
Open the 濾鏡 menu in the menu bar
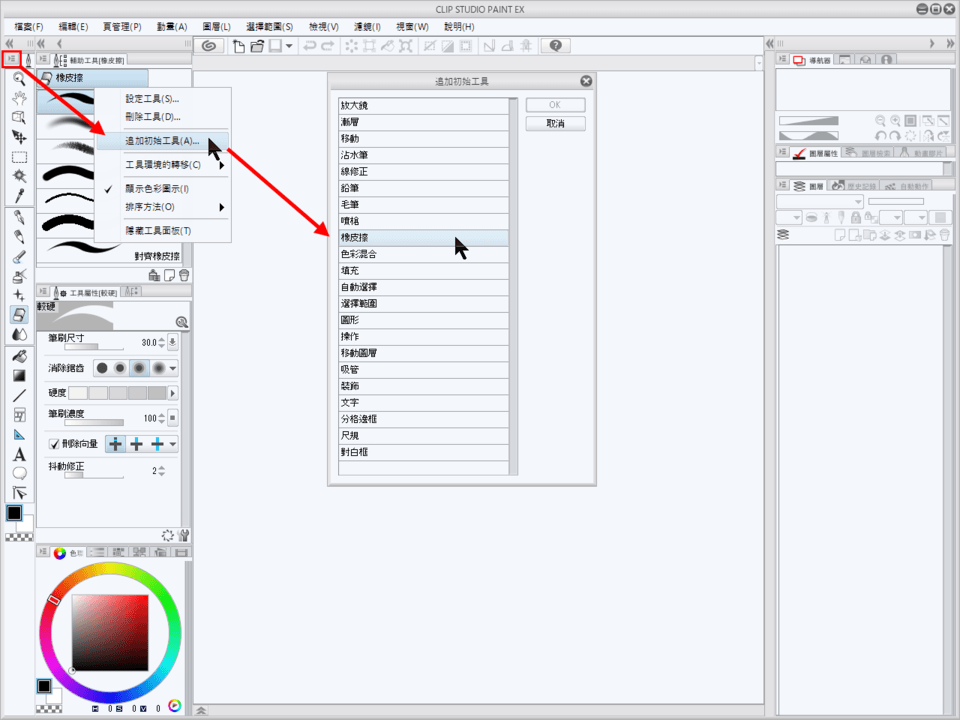click(367, 26)
